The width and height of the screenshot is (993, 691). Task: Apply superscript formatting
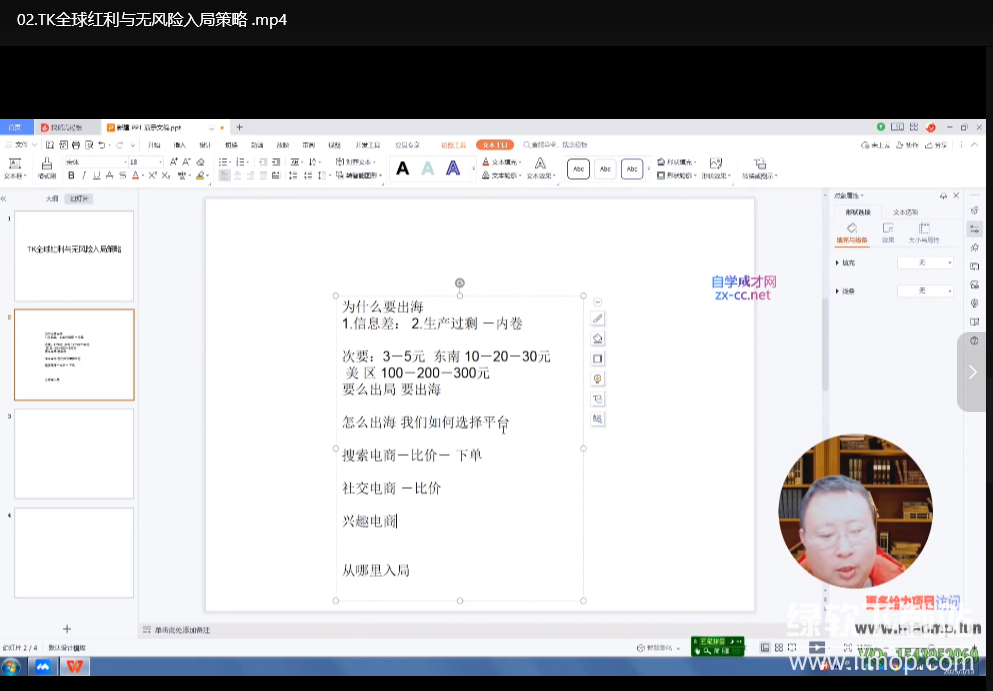coord(153,175)
